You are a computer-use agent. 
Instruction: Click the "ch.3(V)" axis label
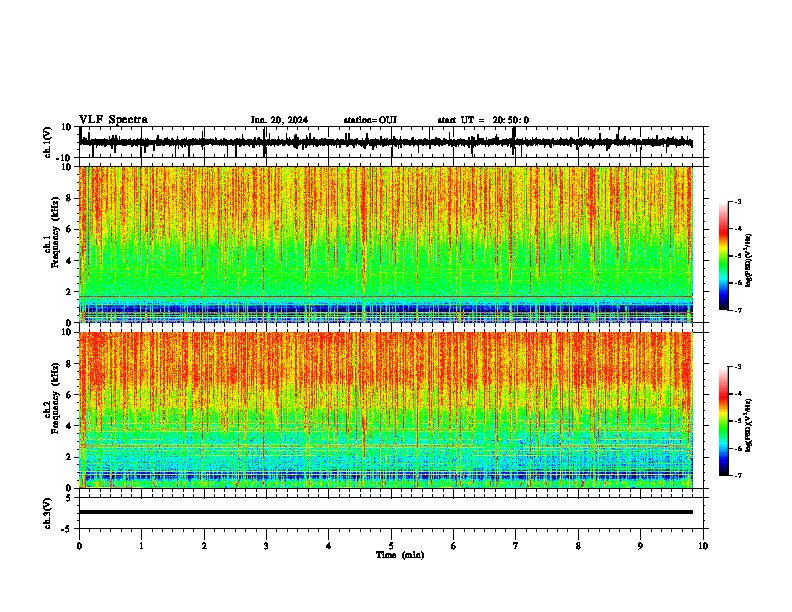tap(48, 513)
